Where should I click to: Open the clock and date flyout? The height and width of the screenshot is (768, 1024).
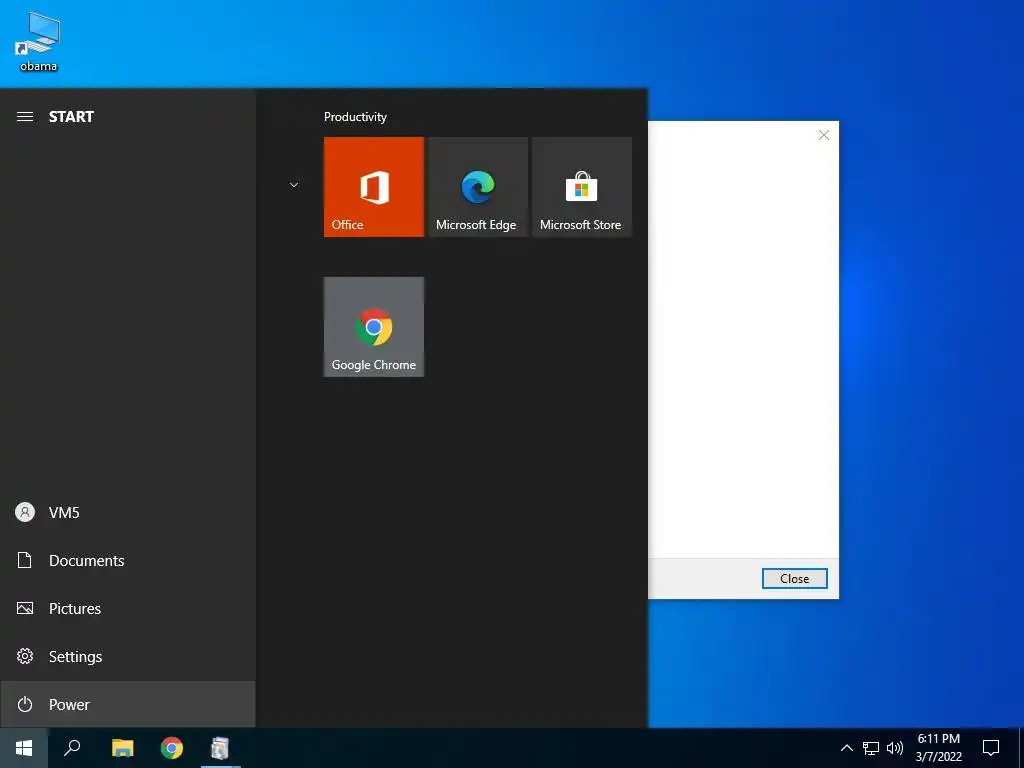click(x=938, y=748)
